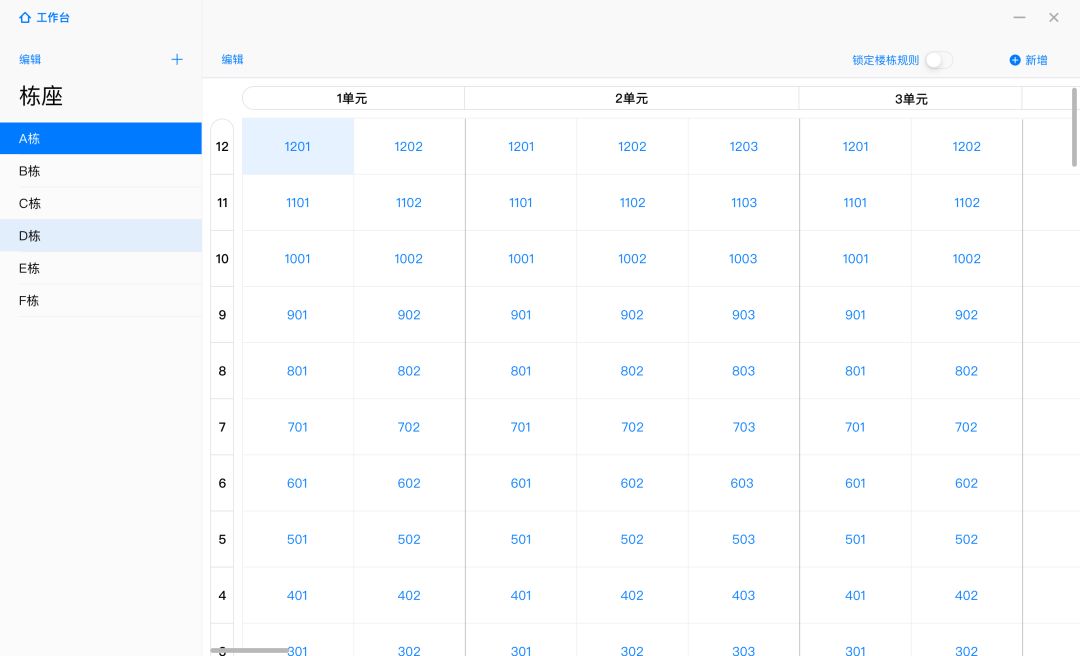The height and width of the screenshot is (656, 1080).
Task: Select room 1201 in 1单元
Action: point(298,146)
